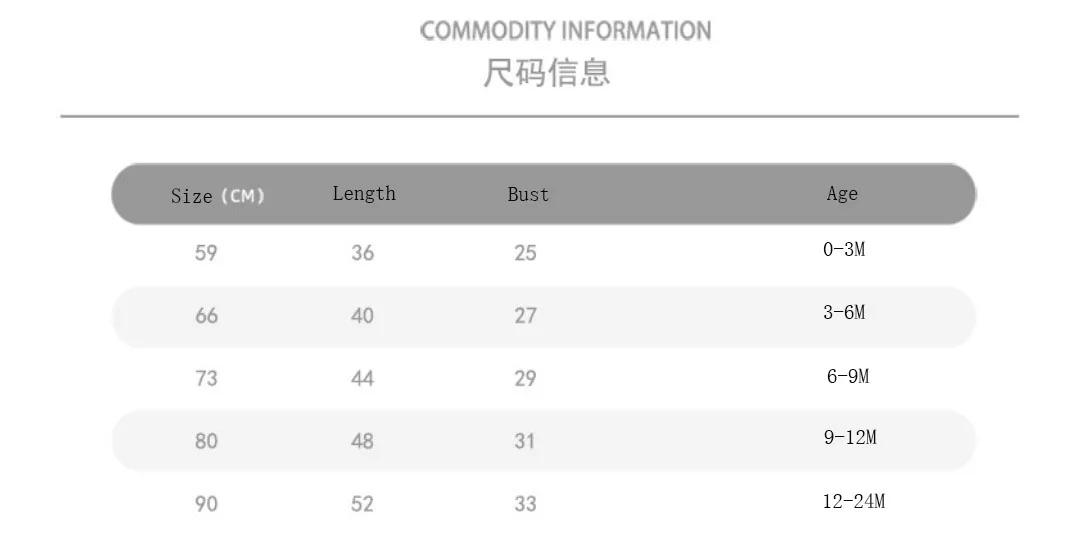This screenshot has width=1071, height=550.
Task: Click the COMMODITY INFORMATION title
Action: 565,31
